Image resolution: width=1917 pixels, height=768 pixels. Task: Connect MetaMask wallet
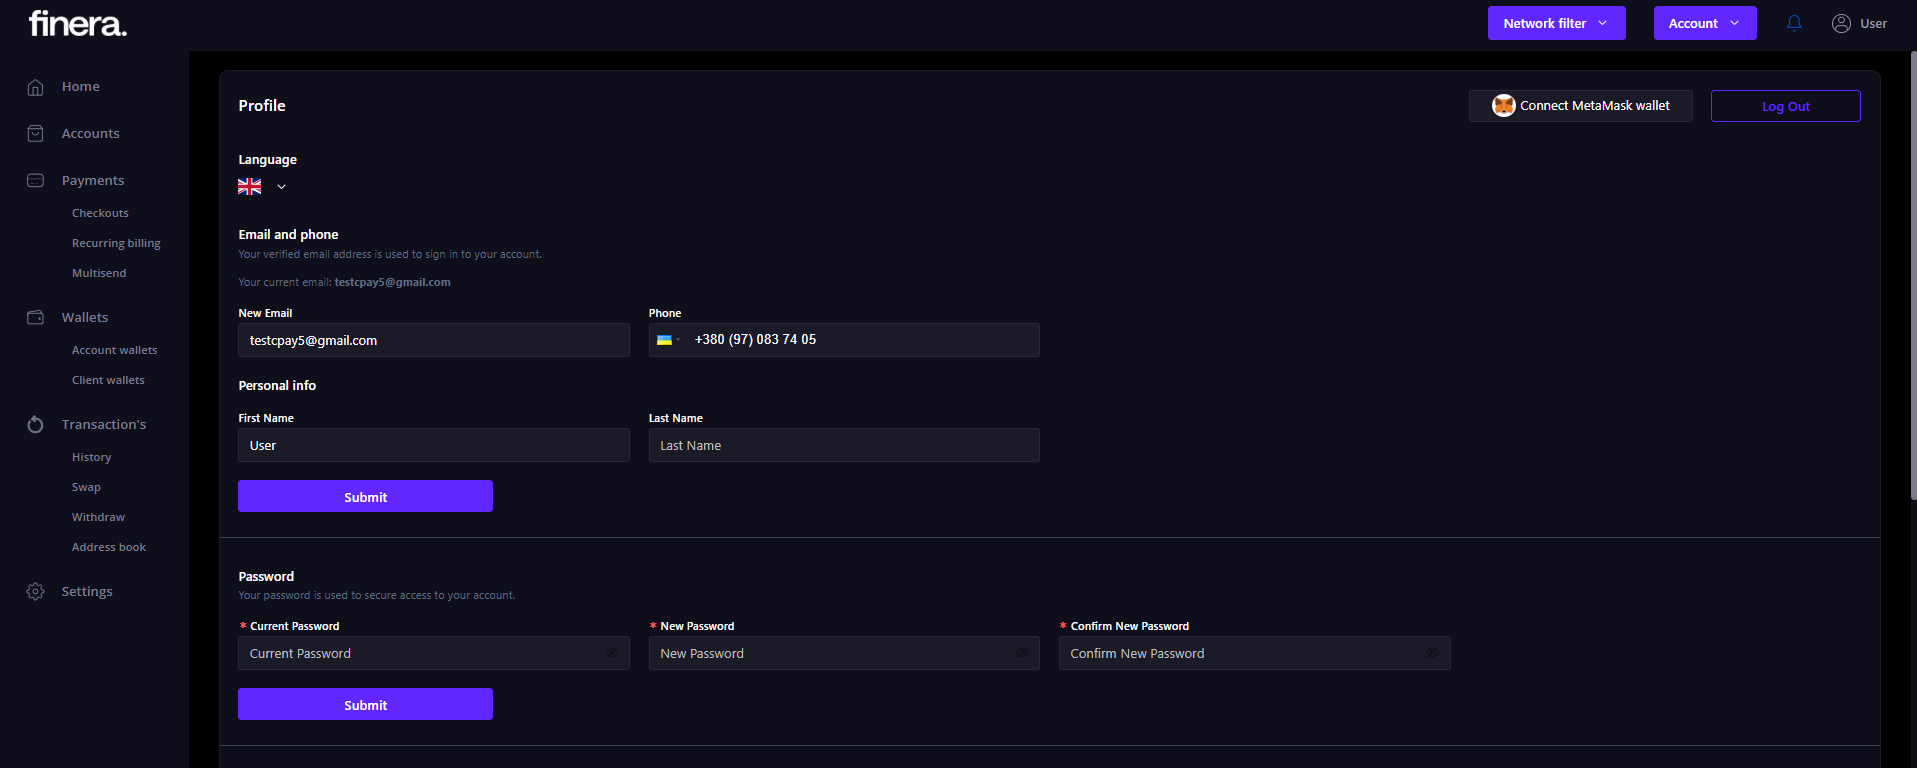pyautogui.click(x=1580, y=106)
